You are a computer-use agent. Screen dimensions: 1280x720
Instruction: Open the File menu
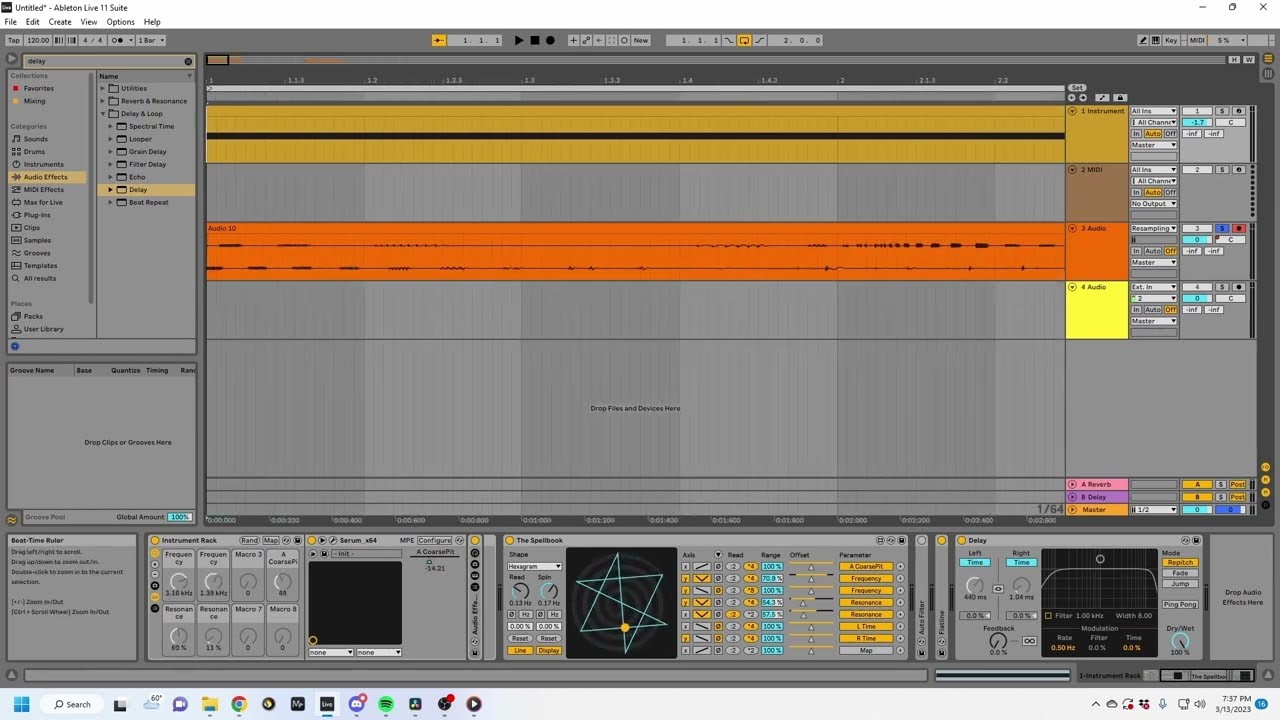tap(10, 22)
